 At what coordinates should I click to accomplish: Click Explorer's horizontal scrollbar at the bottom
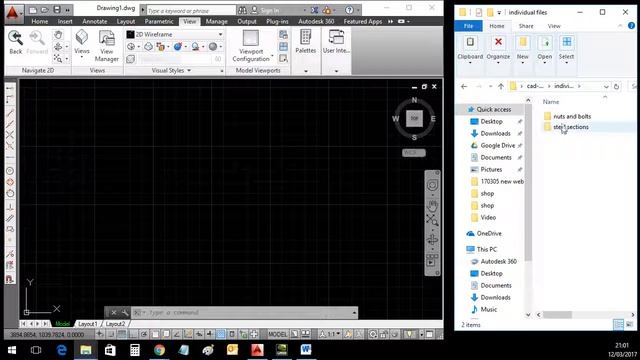pyautogui.click(x=558, y=315)
